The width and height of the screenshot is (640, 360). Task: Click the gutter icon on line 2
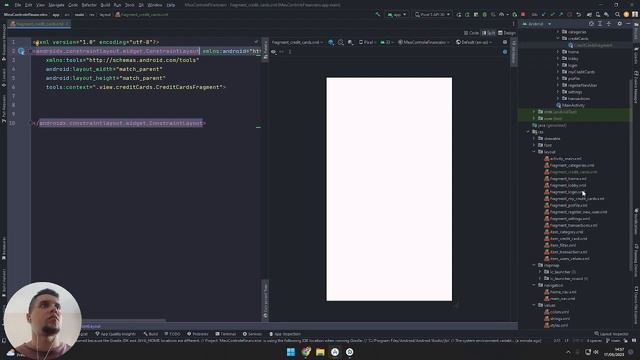(x=21, y=51)
